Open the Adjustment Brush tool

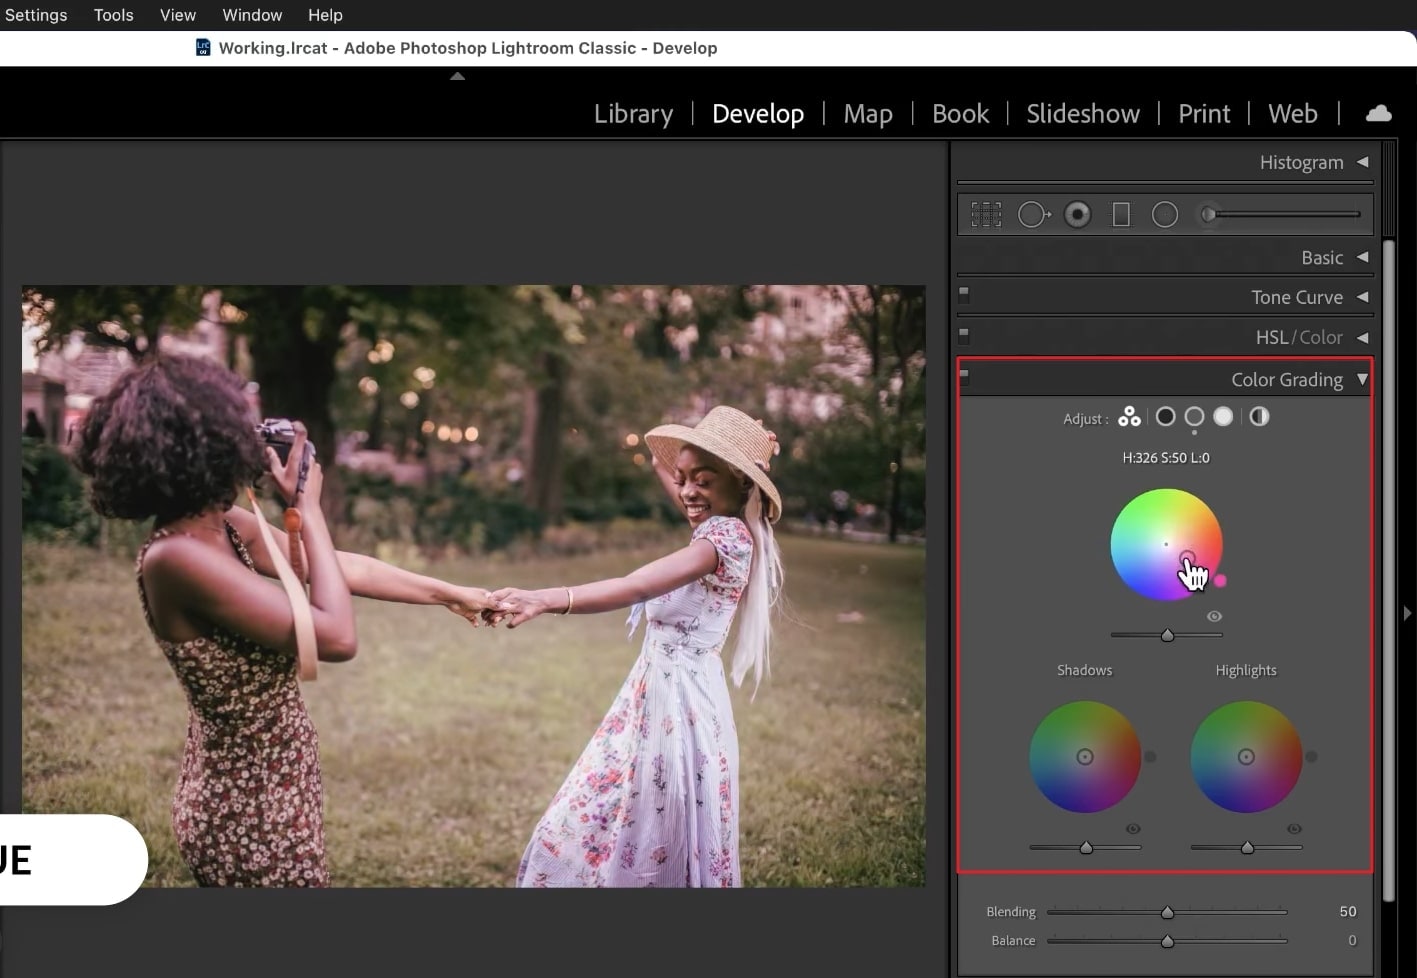pyautogui.click(x=1207, y=213)
